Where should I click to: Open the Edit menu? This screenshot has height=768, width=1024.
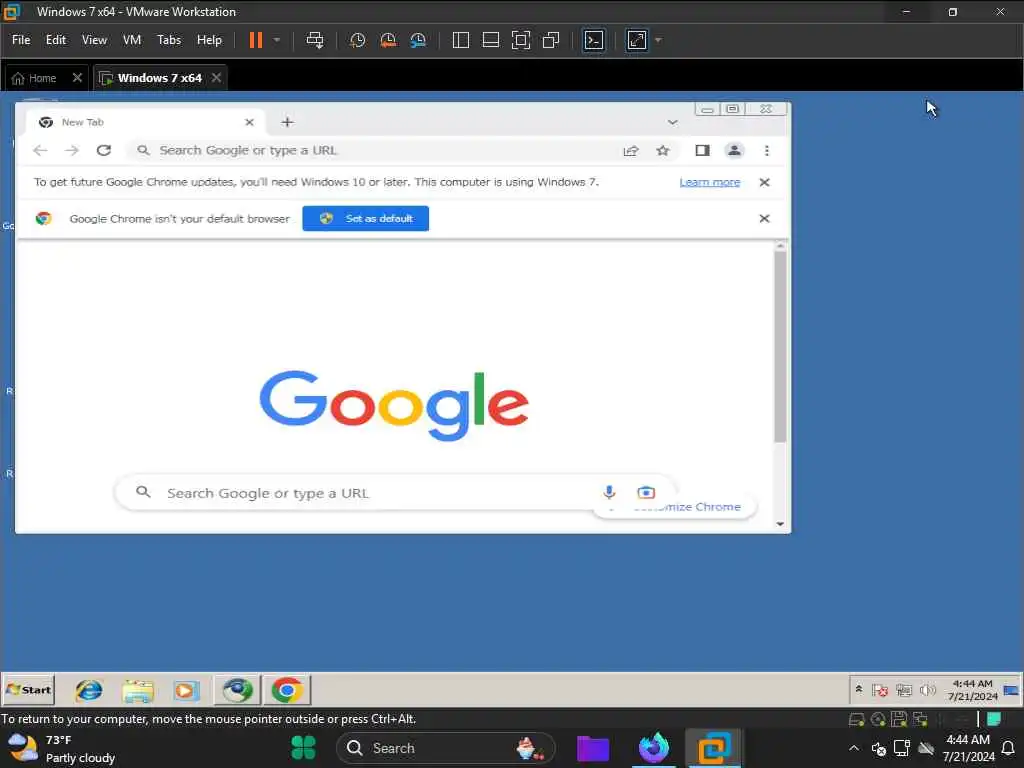point(56,40)
